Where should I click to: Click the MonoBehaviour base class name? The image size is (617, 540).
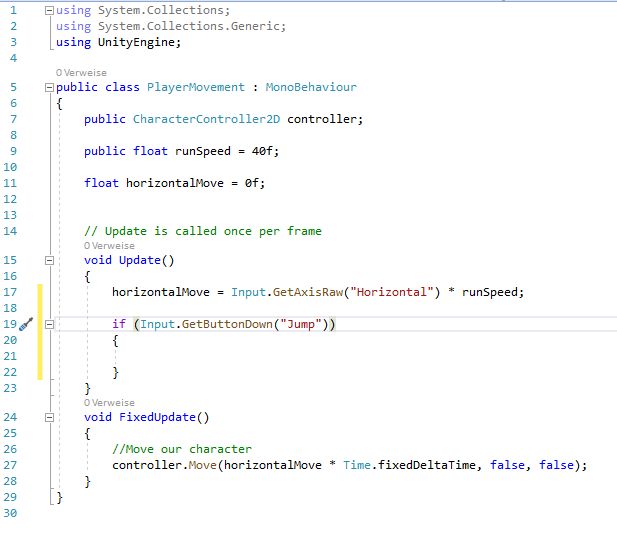[x=310, y=87]
